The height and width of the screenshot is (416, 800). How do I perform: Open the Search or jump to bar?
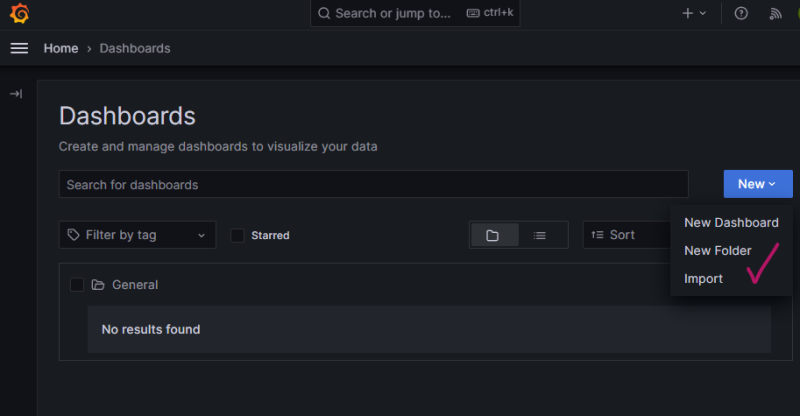[x=414, y=14]
